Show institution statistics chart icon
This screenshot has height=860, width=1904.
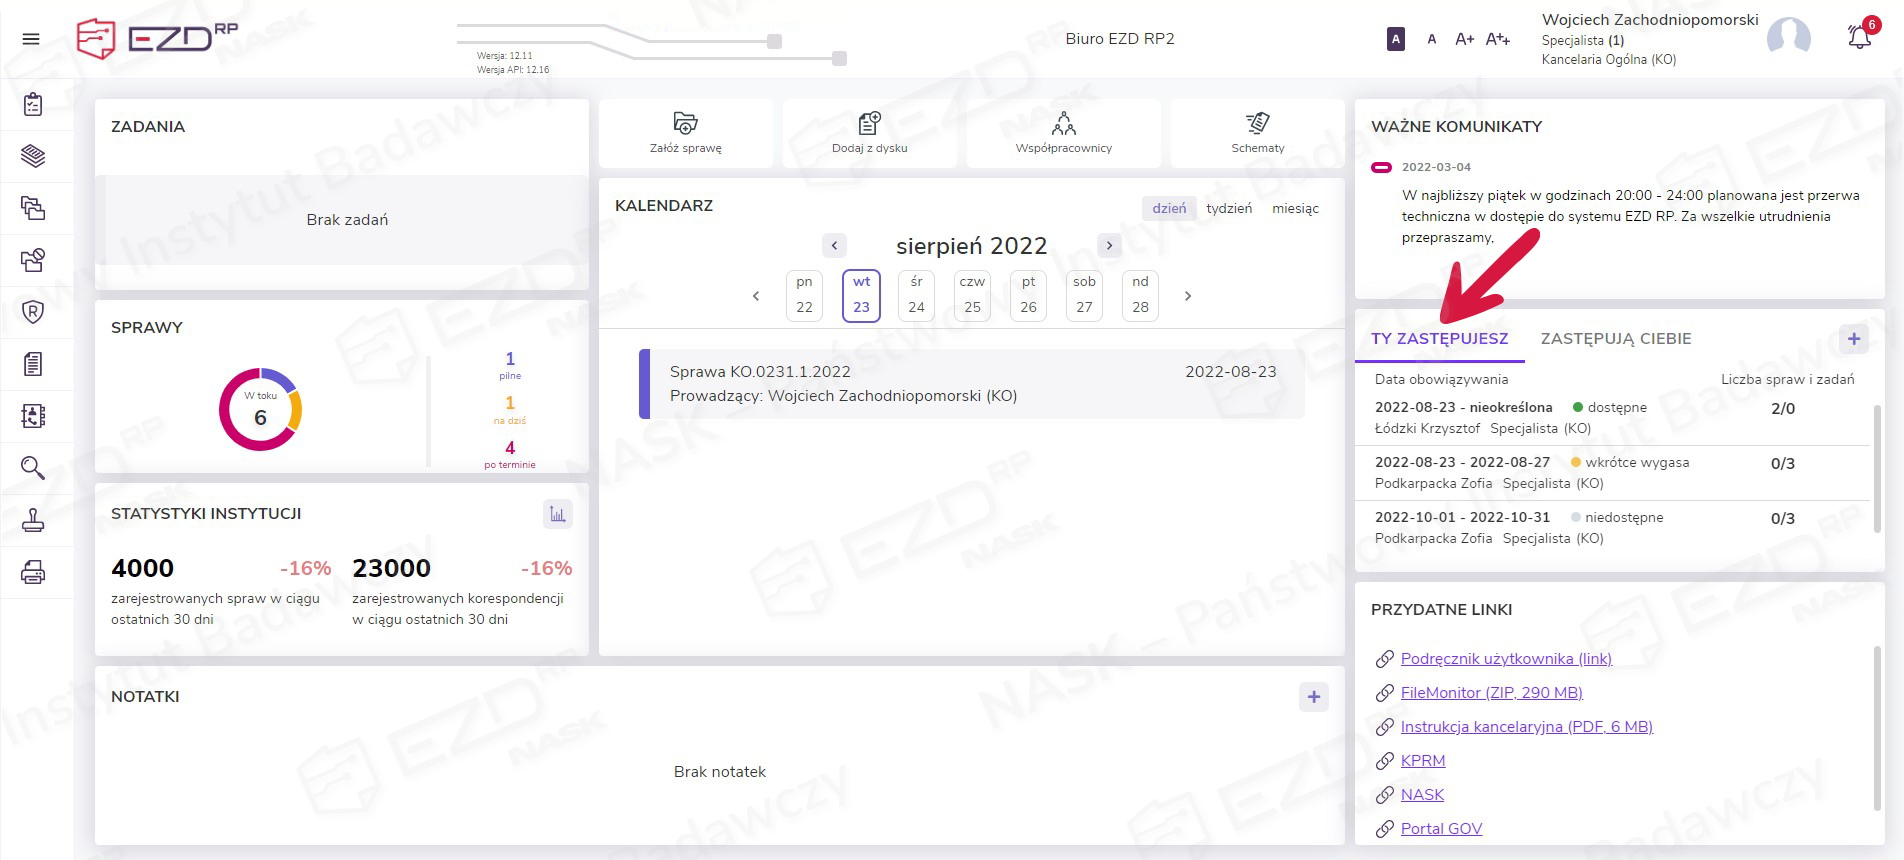pos(557,514)
